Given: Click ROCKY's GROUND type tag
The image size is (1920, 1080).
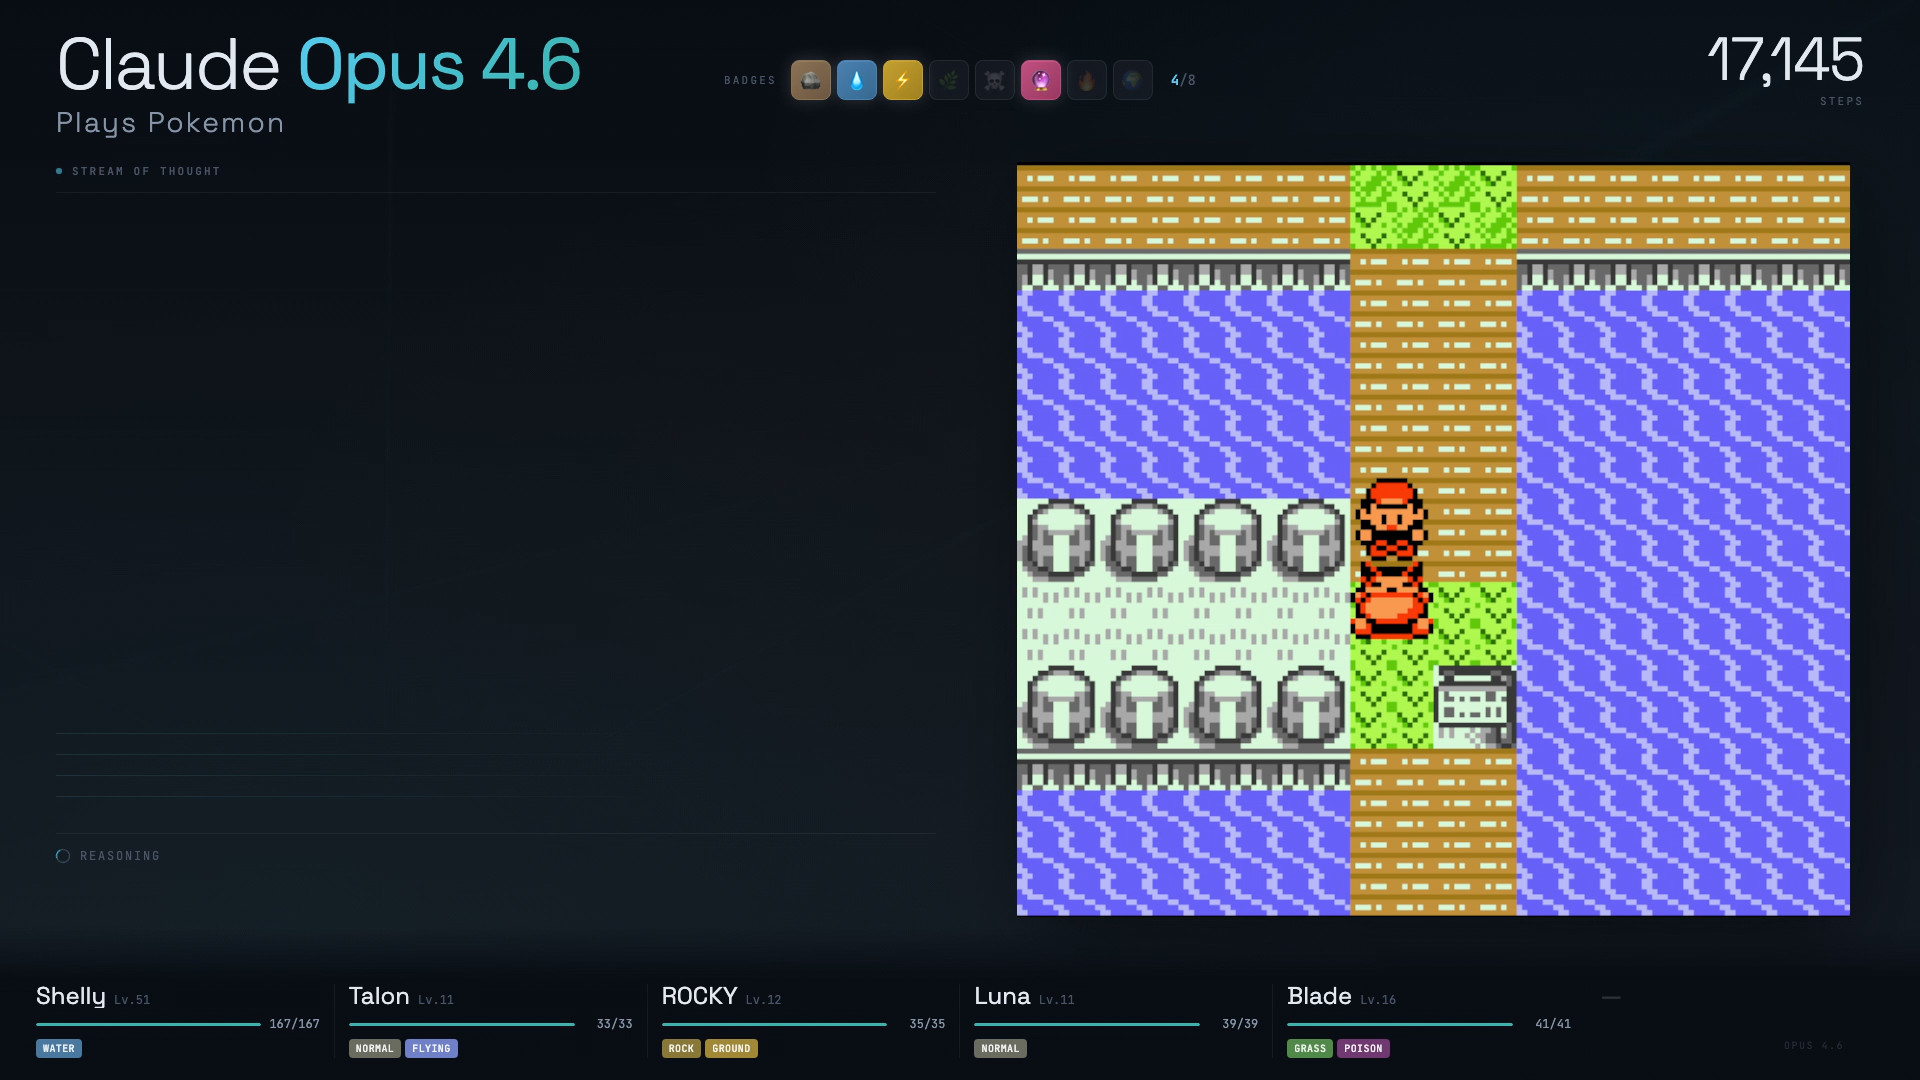Looking at the screenshot, I should point(730,1048).
